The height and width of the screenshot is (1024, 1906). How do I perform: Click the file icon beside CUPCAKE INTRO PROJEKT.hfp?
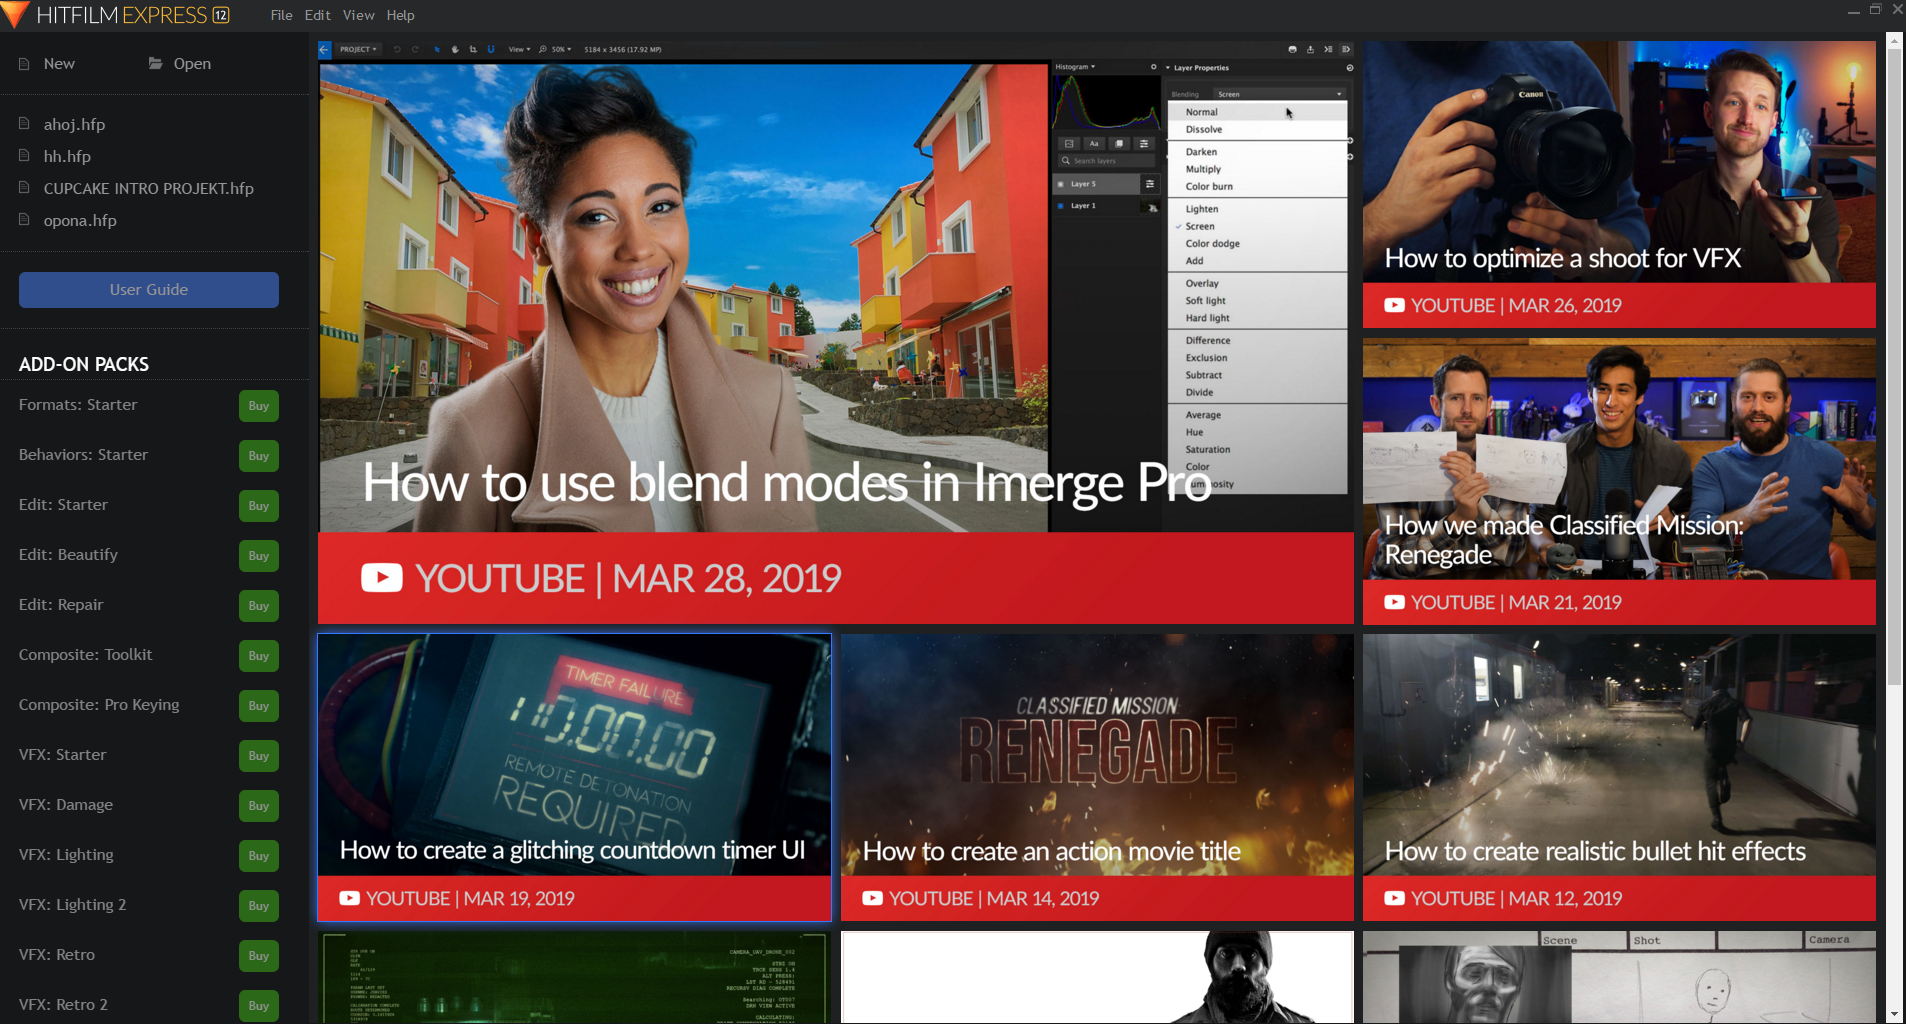pos(25,188)
